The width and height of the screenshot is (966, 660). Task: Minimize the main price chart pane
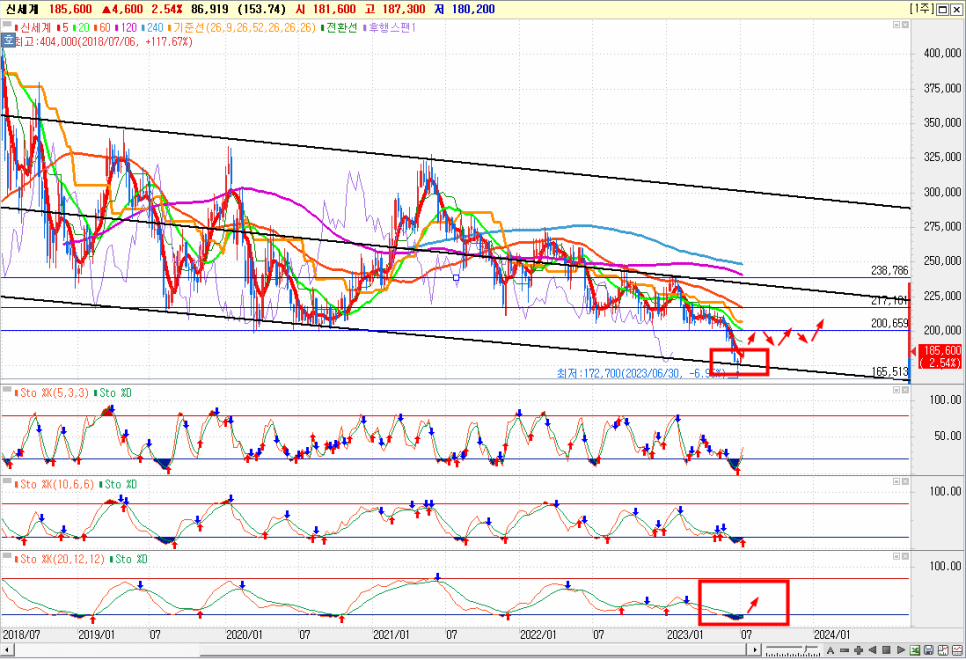tap(897, 25)
